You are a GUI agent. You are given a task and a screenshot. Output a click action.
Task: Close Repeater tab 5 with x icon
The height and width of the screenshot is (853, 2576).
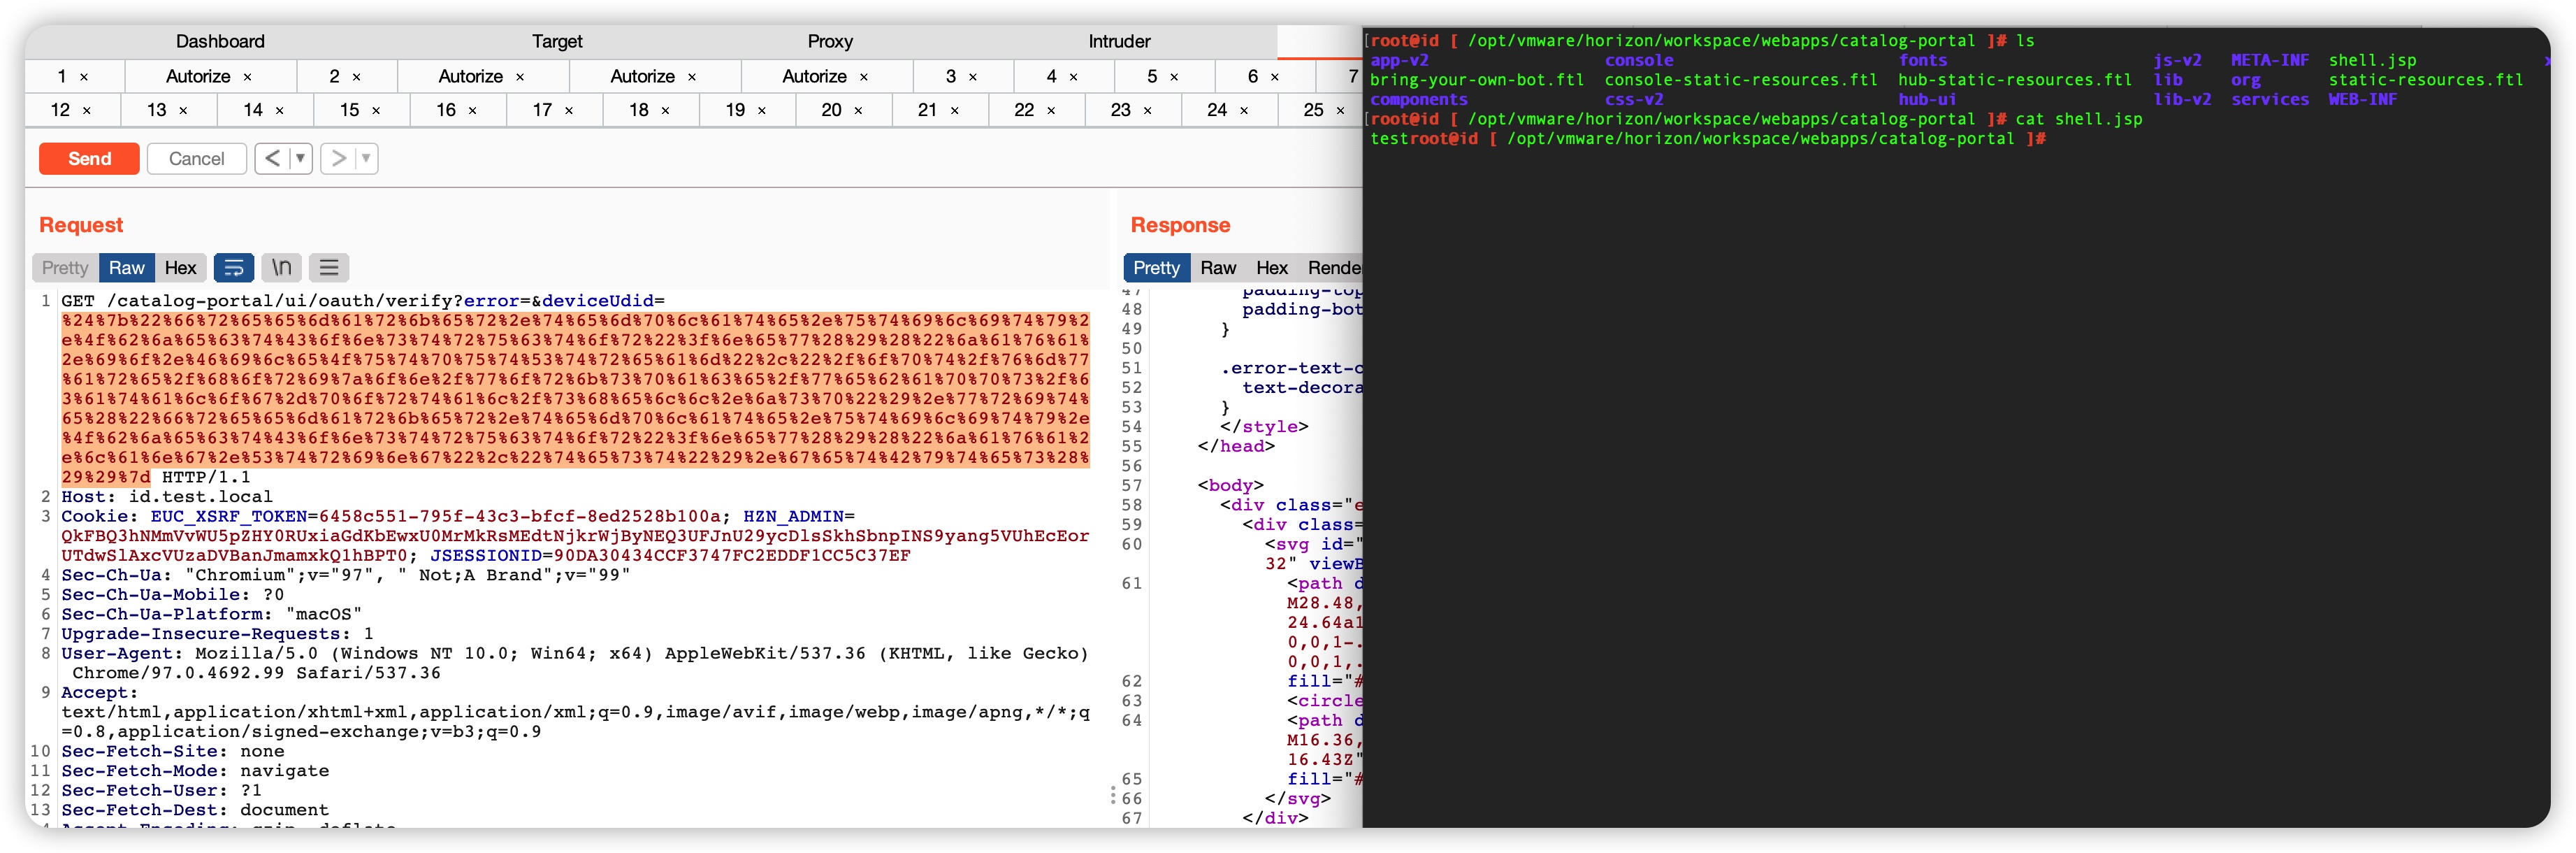pyautogui.click(x=1174, y=77)
